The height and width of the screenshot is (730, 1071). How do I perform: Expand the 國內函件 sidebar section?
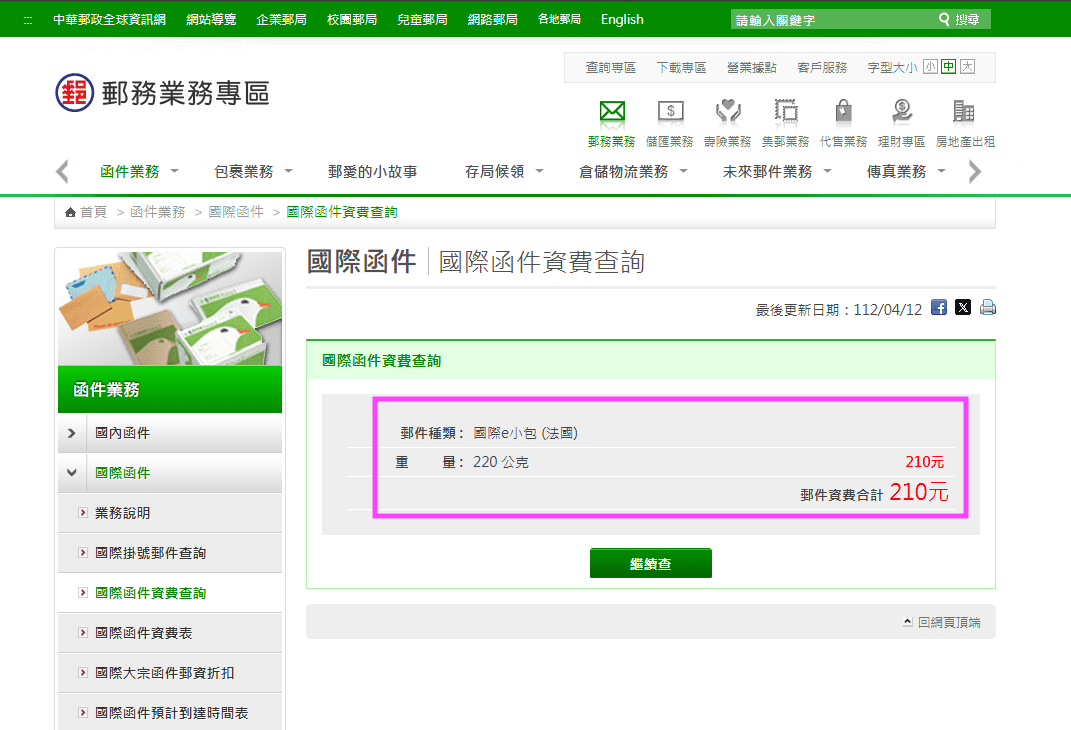[72, 433]
